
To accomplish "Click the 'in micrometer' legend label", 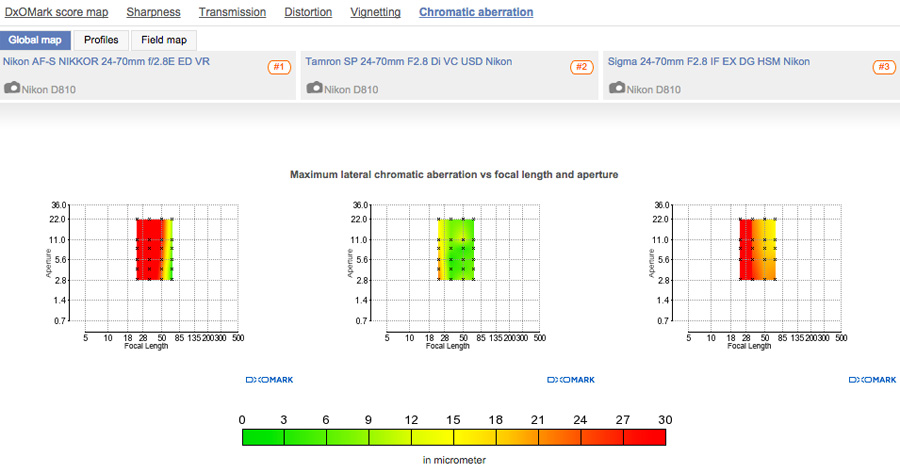I will (454, 460).
